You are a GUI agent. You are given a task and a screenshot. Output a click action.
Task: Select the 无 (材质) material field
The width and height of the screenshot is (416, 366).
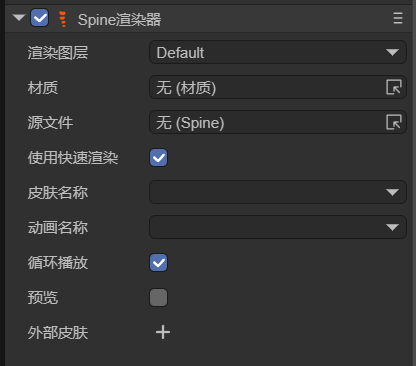[x=278, y=87]
